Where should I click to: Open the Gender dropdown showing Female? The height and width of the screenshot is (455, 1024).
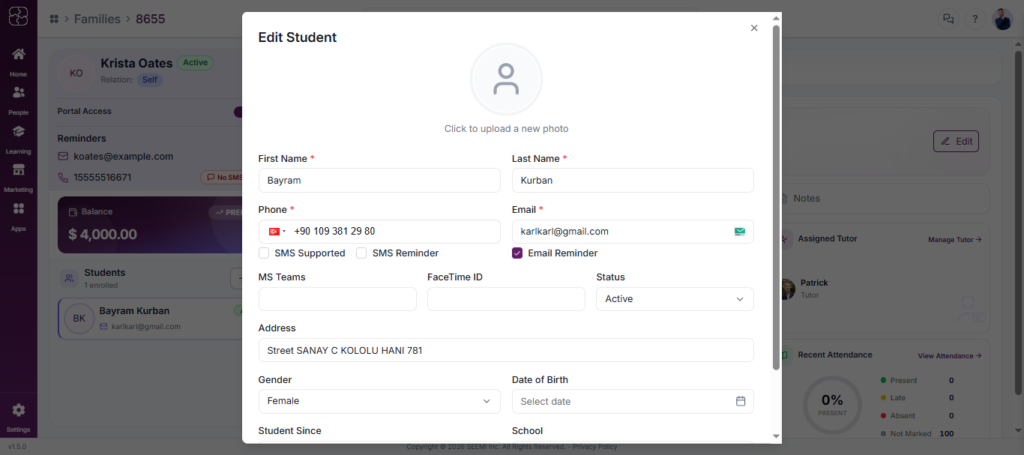379,401
